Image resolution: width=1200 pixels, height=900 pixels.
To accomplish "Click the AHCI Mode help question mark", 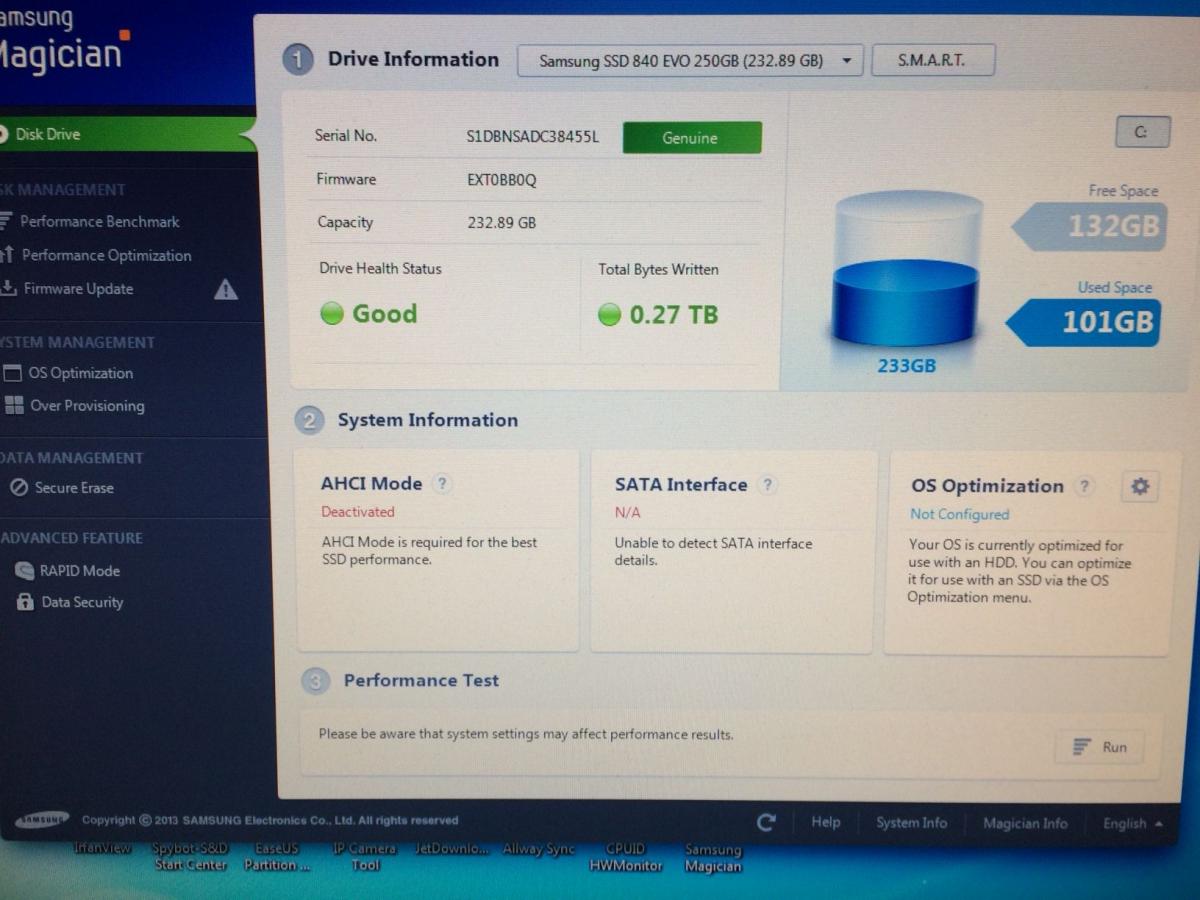I will (x=442, y=484).
